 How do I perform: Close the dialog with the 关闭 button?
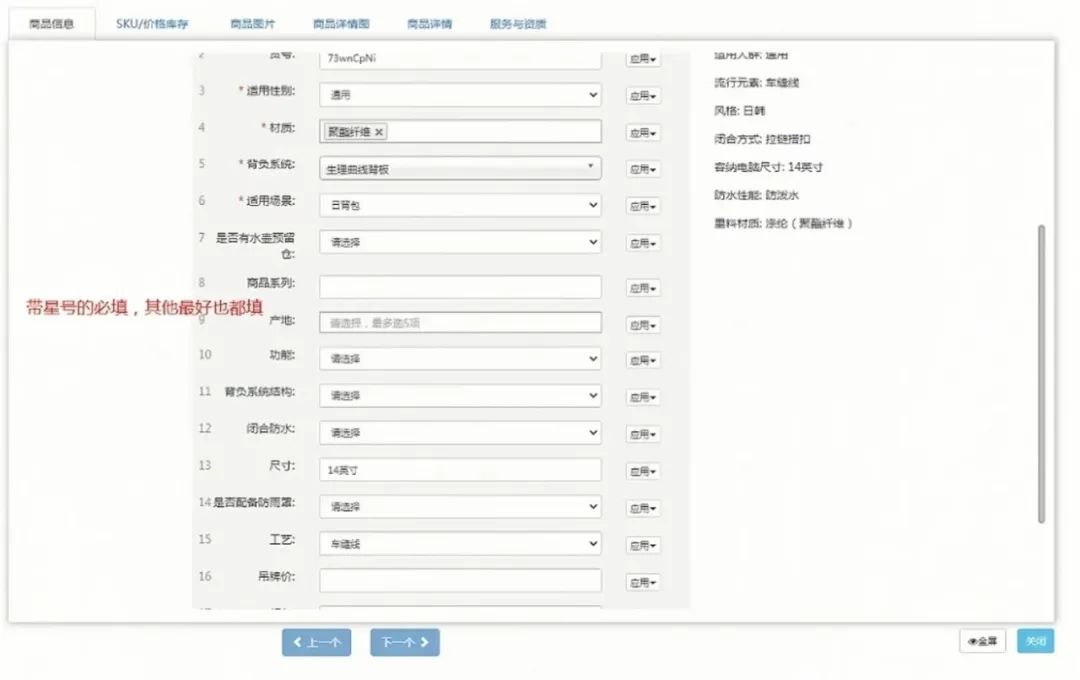tap(1036, 641)
